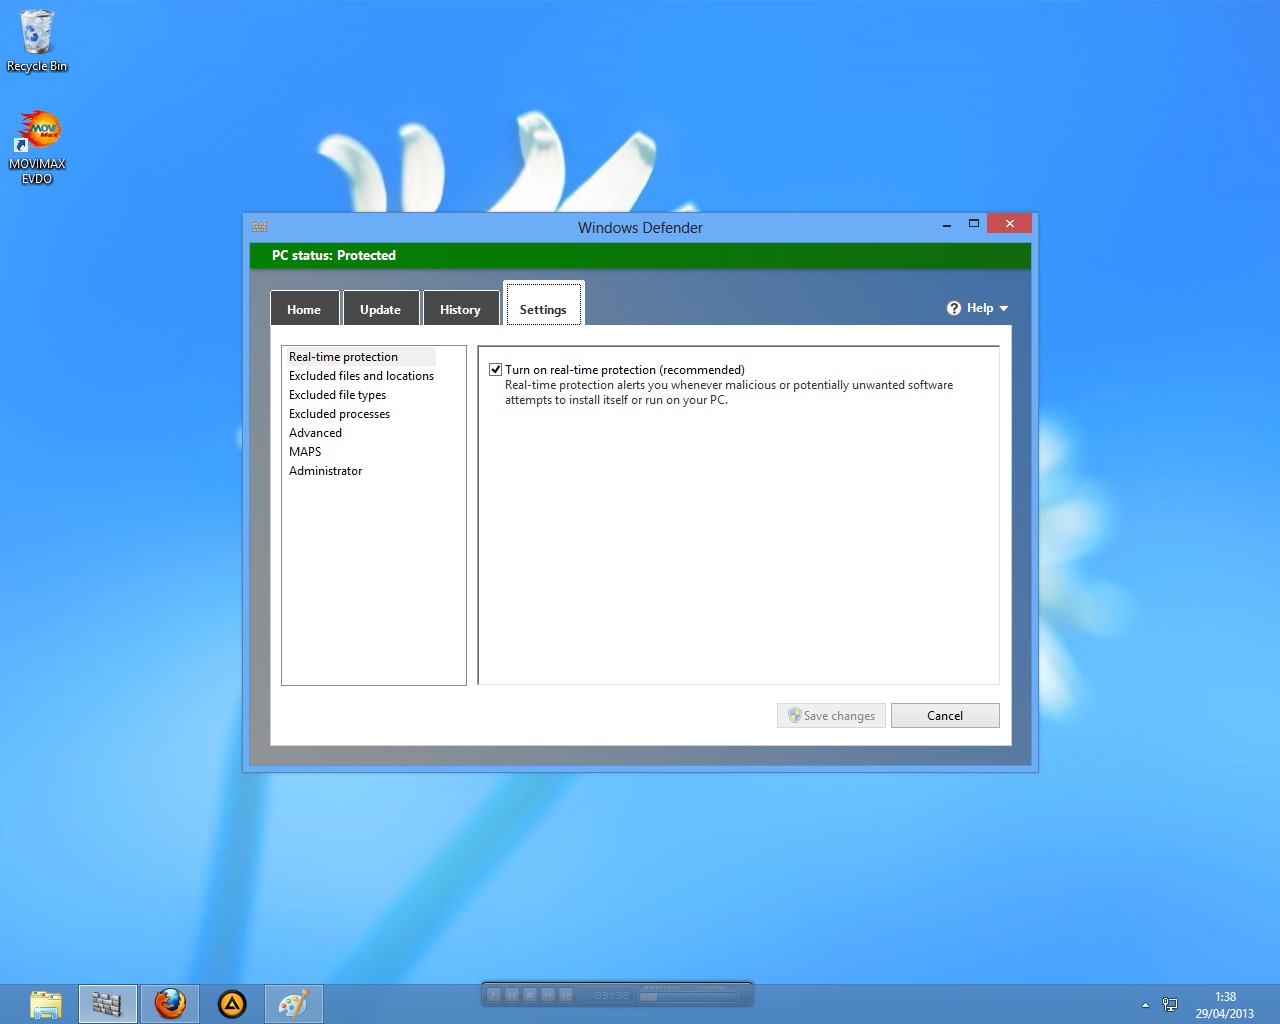The height and width of the screenshot is (1024, 1280).
Task: Click the Cancel button
Action: pos(945,716)
